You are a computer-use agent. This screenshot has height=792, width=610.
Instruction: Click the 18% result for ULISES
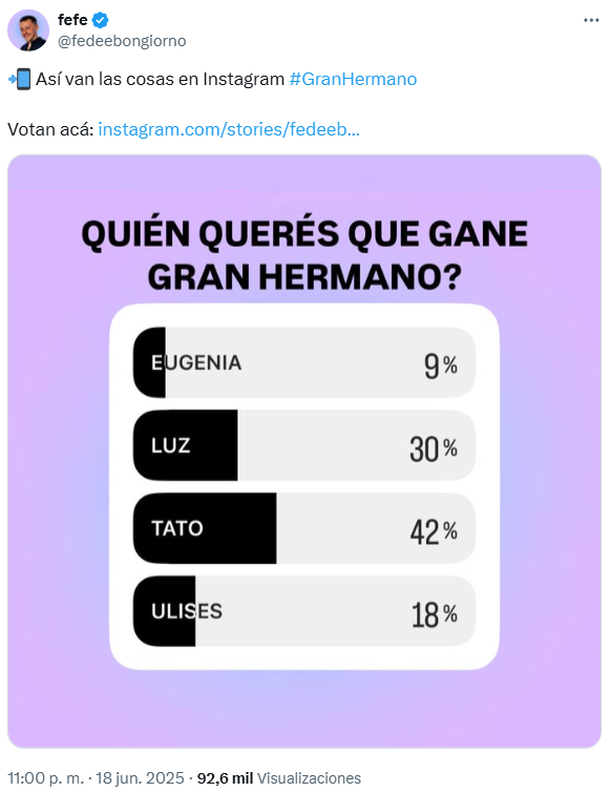434,615
